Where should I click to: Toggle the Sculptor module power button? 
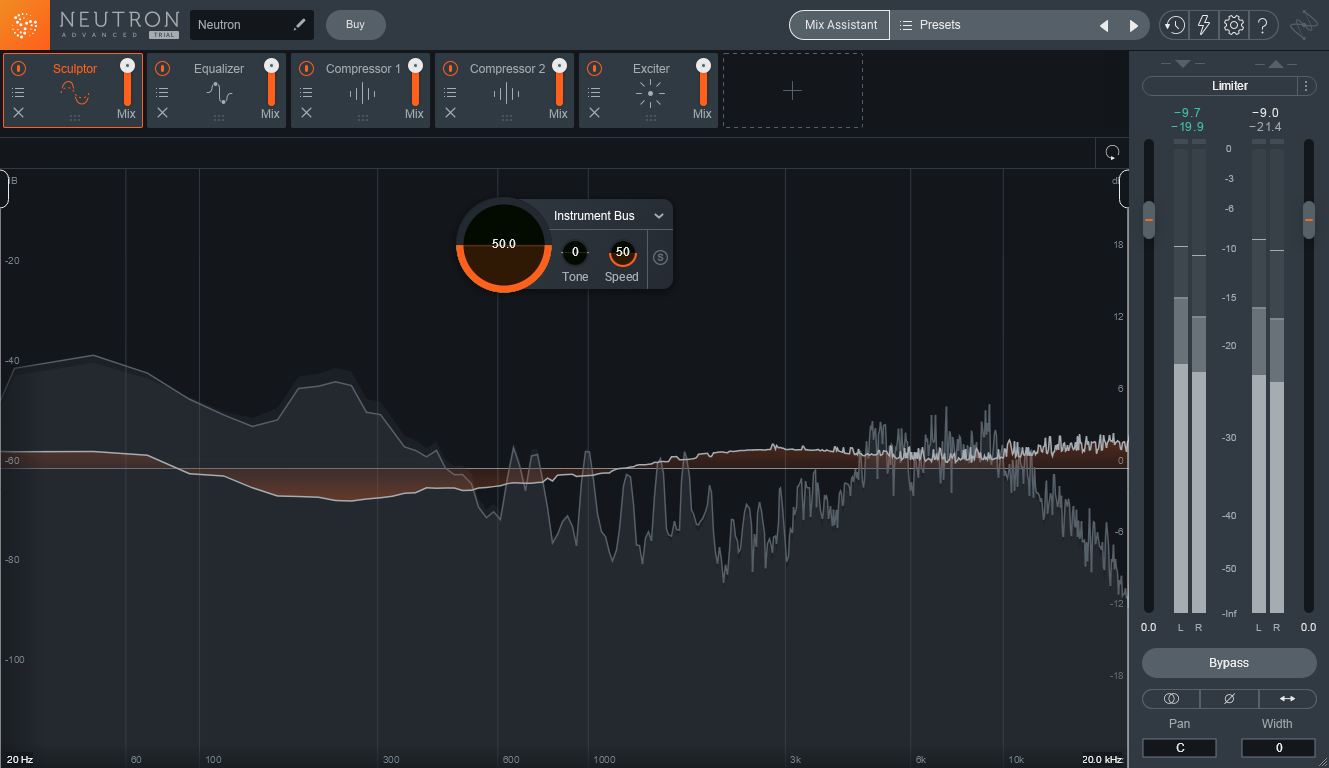point(18,68)
